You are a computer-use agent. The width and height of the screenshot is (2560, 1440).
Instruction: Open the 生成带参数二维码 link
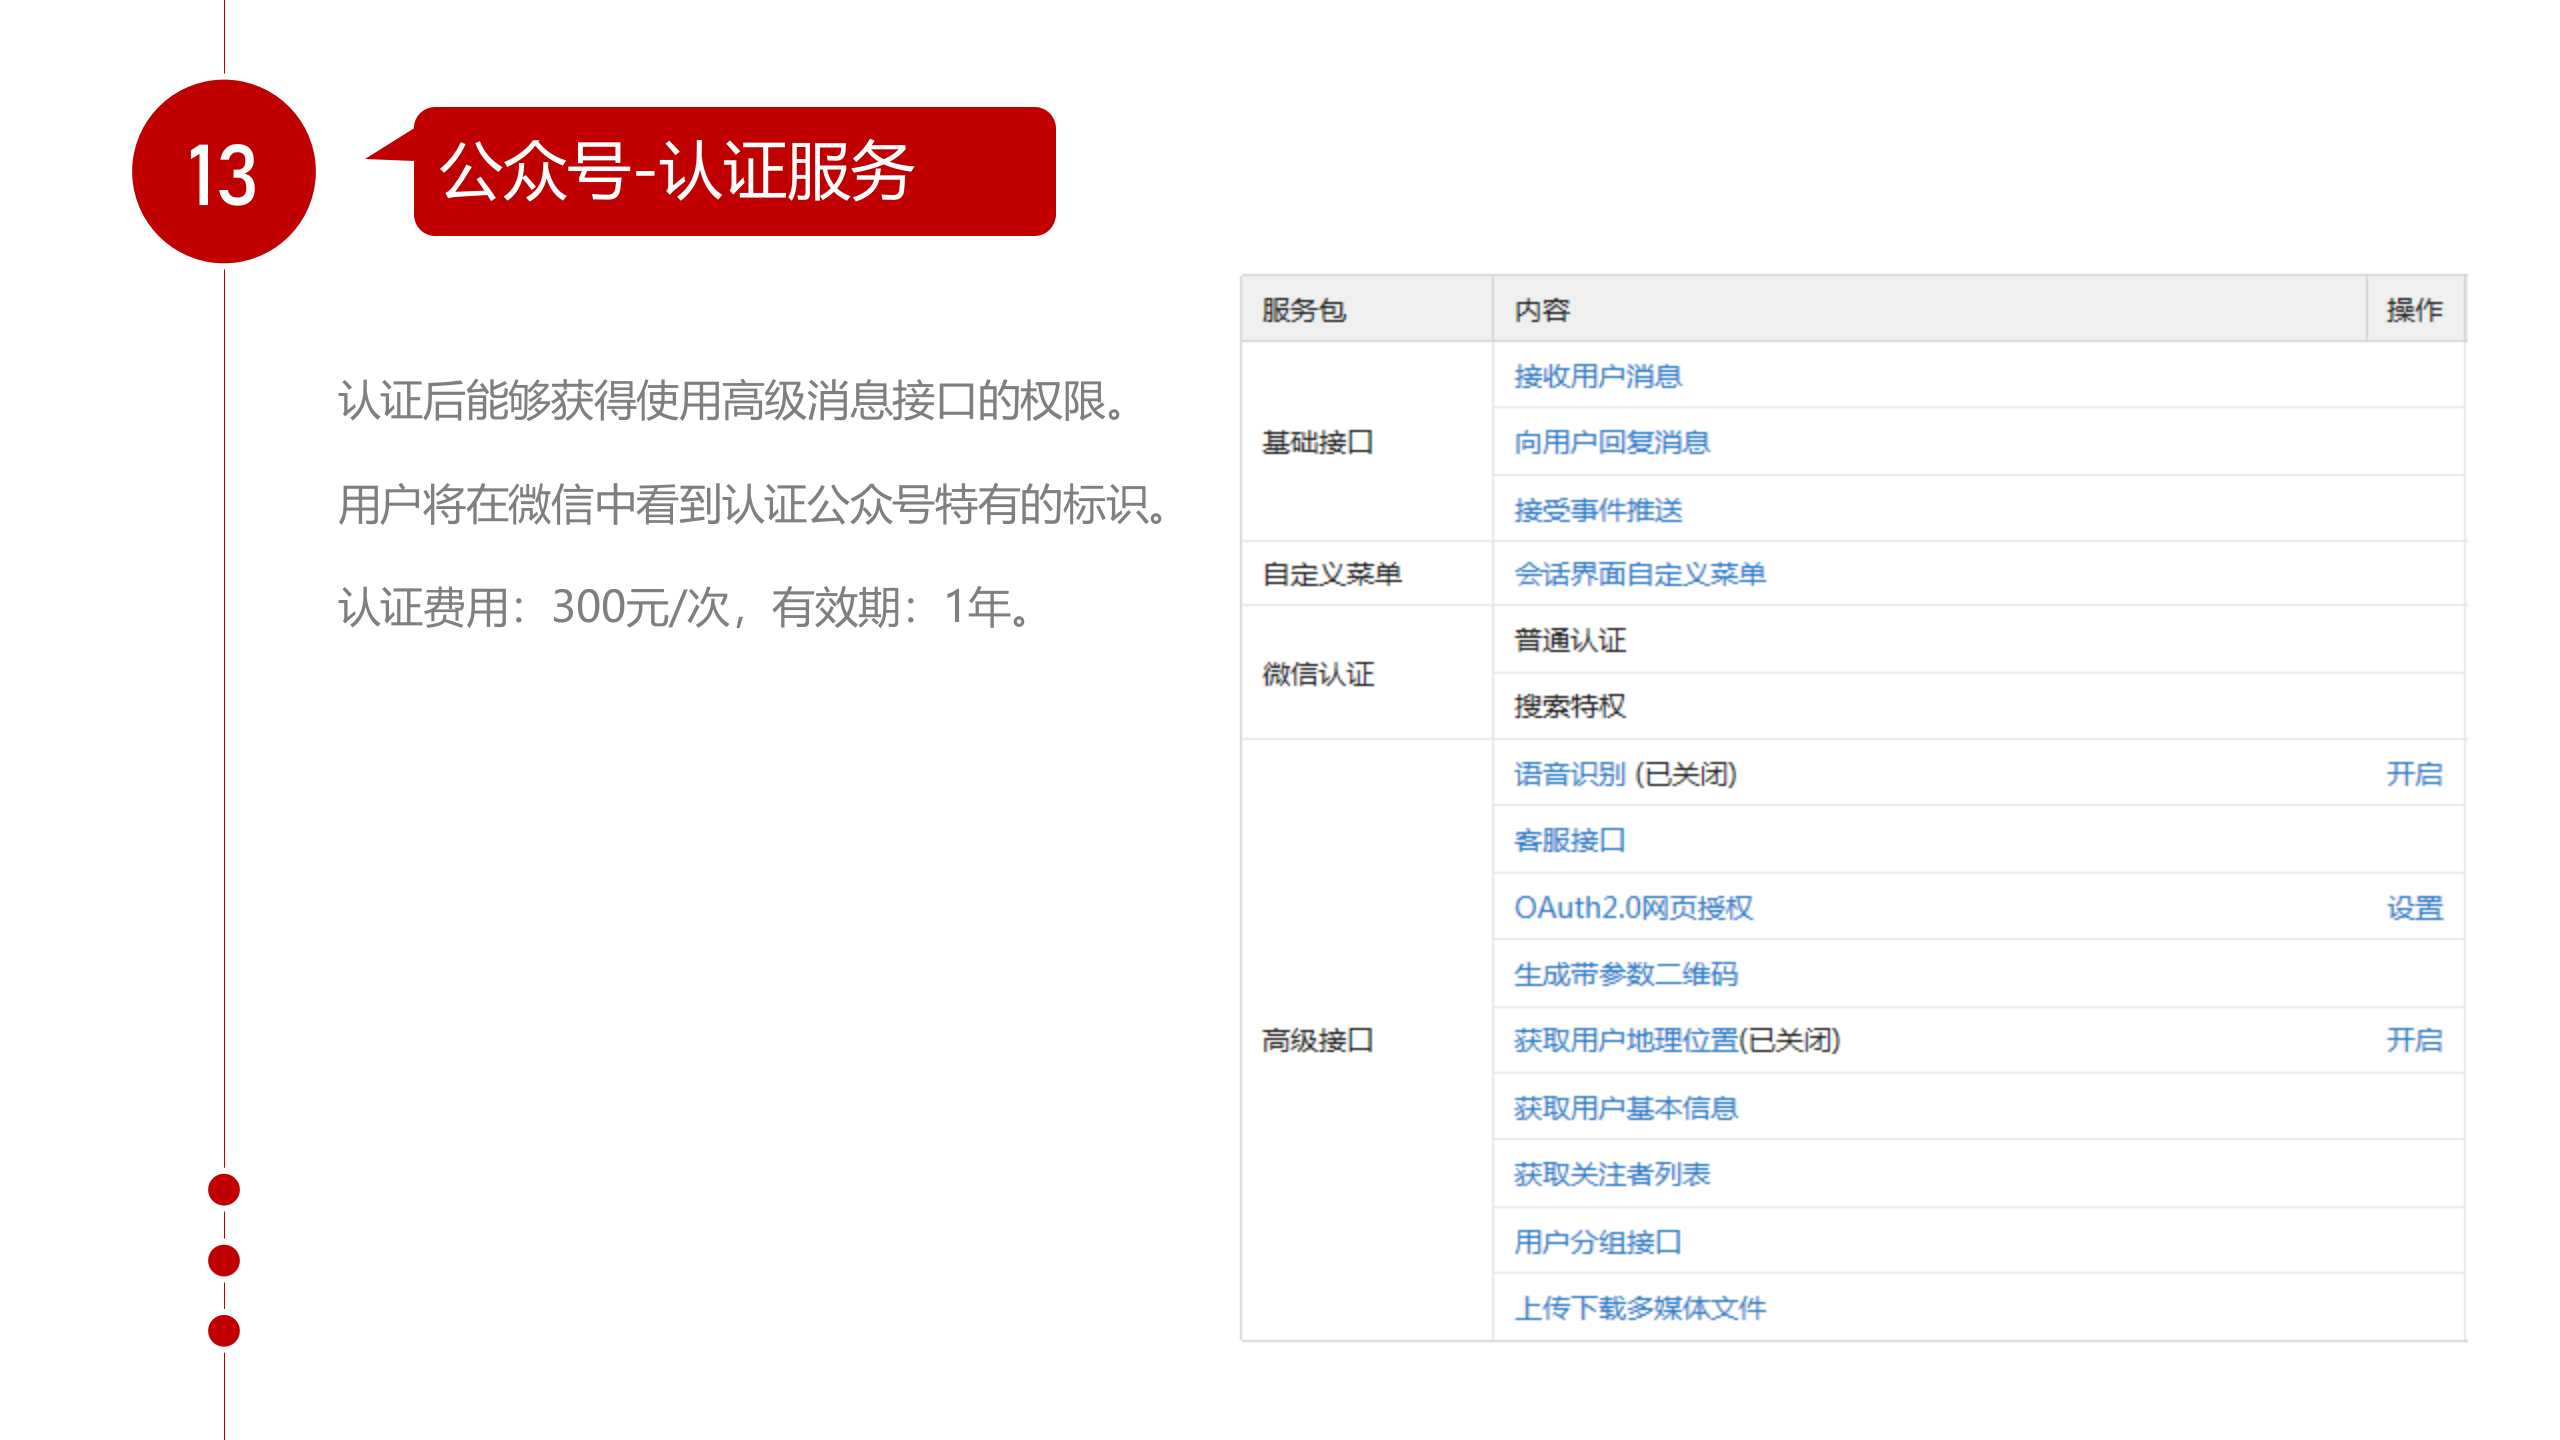pos(1626,974)
